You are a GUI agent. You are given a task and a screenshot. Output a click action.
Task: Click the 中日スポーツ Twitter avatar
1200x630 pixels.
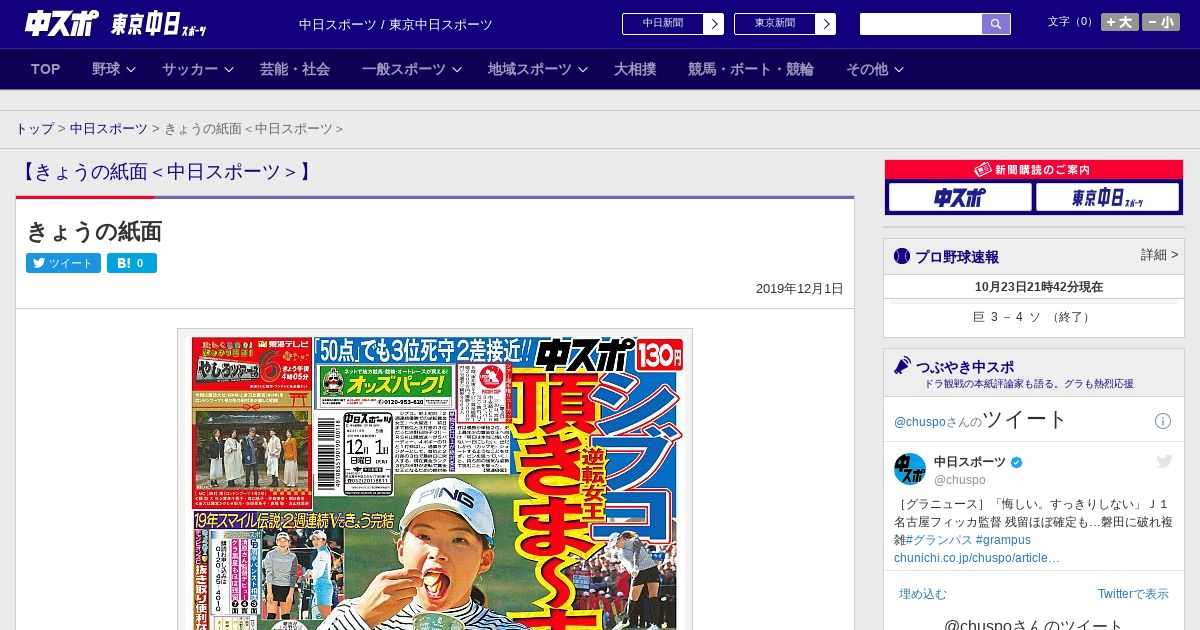pos(910,469)
